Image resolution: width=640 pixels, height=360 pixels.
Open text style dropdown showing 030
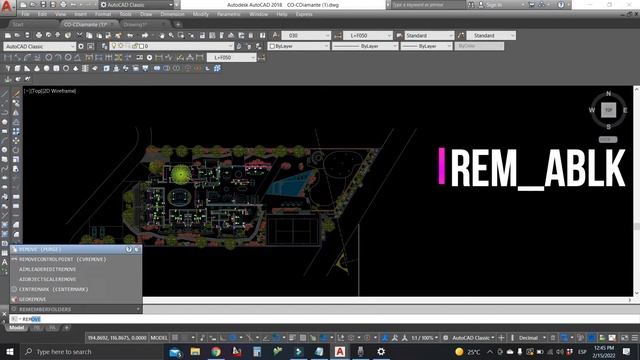pyautogui.click(x=306, y=36)
